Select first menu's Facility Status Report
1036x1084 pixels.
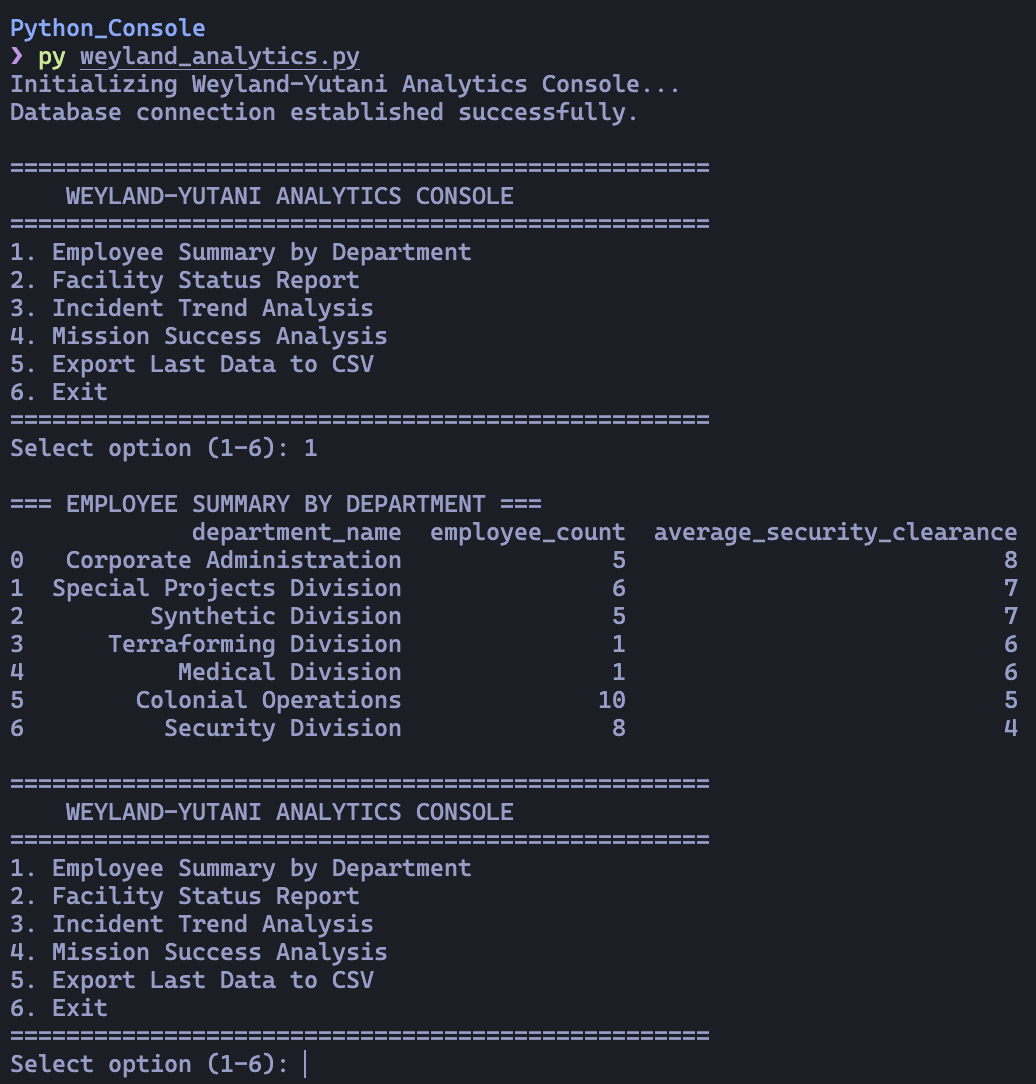185,280
